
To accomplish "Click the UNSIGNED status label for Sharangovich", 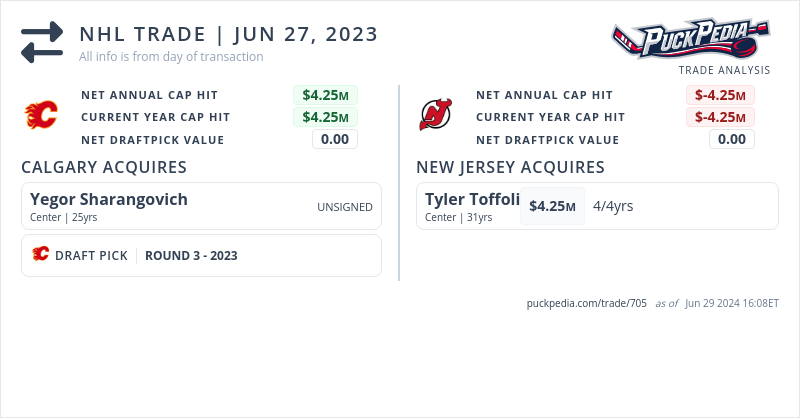I will 345,207.
